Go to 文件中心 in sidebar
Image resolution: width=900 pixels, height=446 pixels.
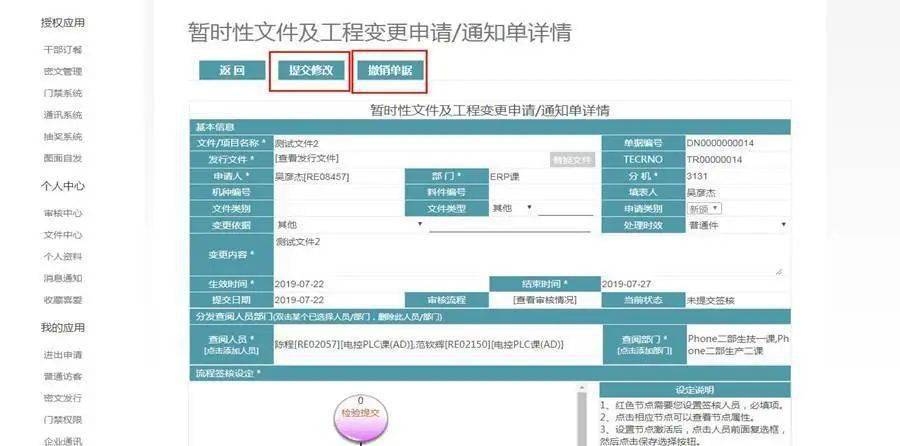(x=63, y=235)
